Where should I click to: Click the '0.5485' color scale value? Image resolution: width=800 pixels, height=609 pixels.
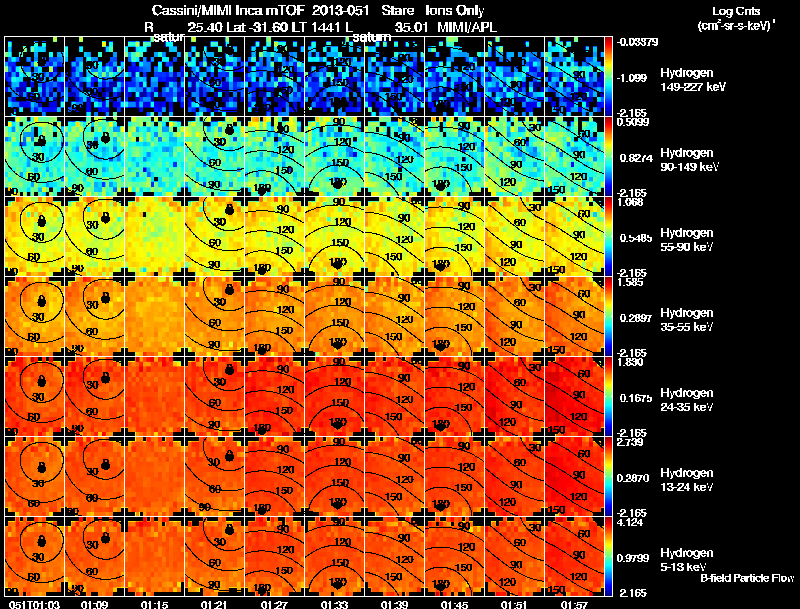click(636, 238)
